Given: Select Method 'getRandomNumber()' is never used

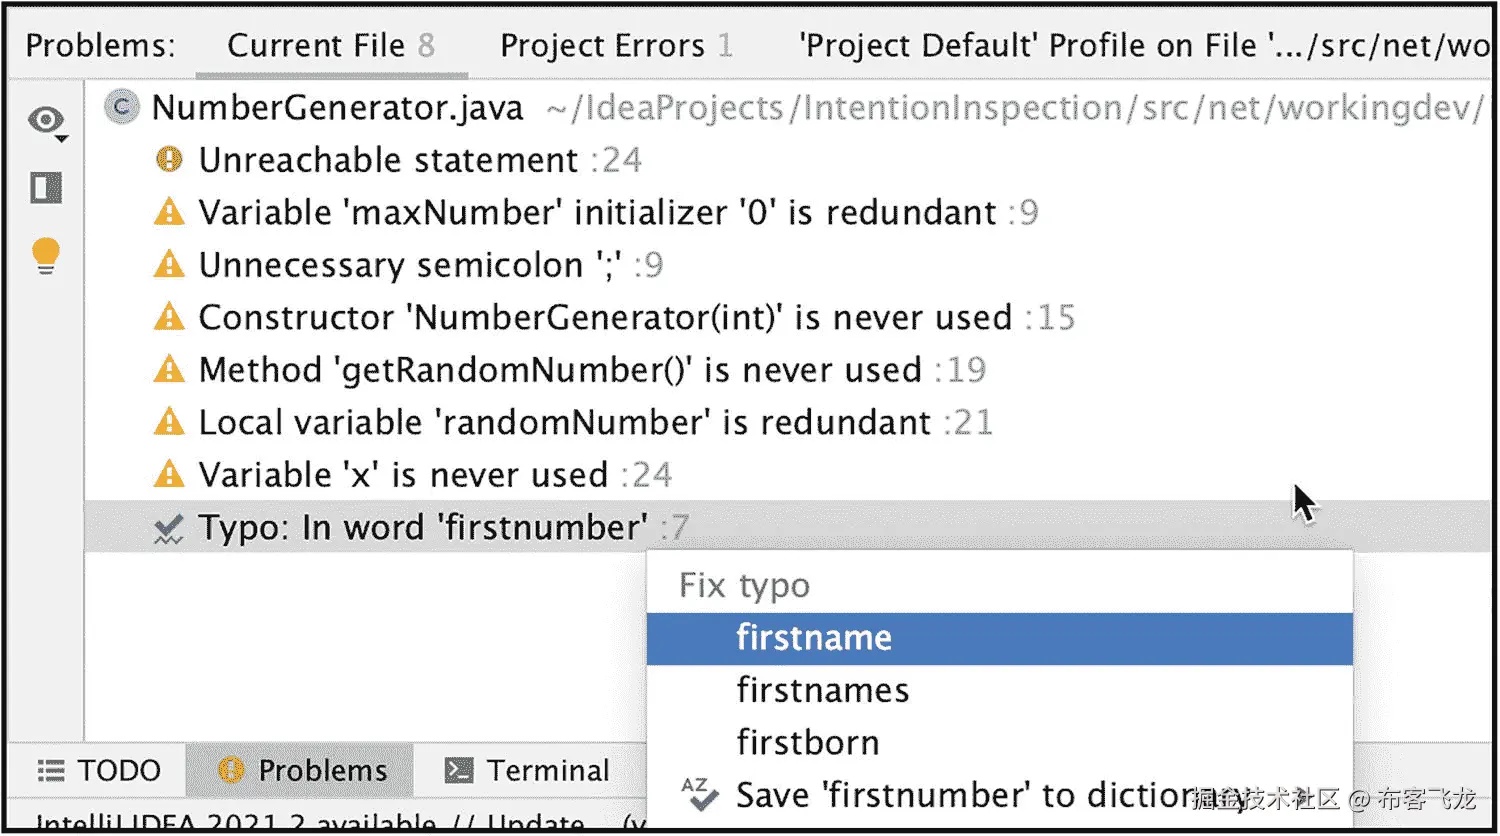Looking at the screenshot, I should [x=560, y=370].
